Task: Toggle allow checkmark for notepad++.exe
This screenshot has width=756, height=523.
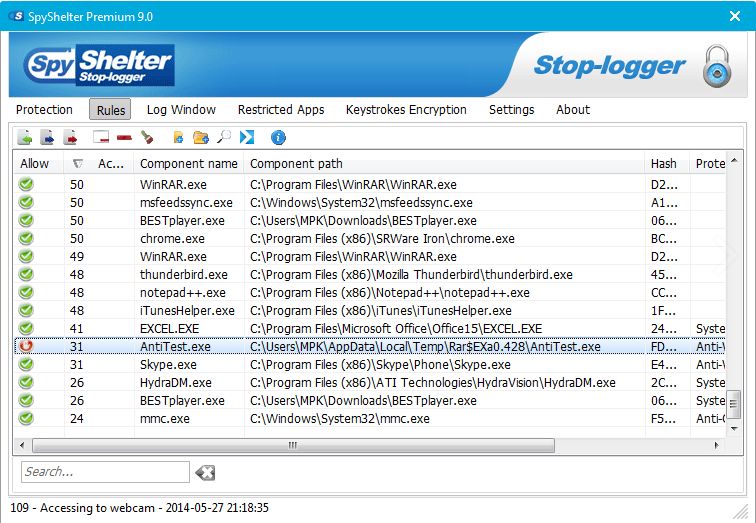Action: point(26,292)
